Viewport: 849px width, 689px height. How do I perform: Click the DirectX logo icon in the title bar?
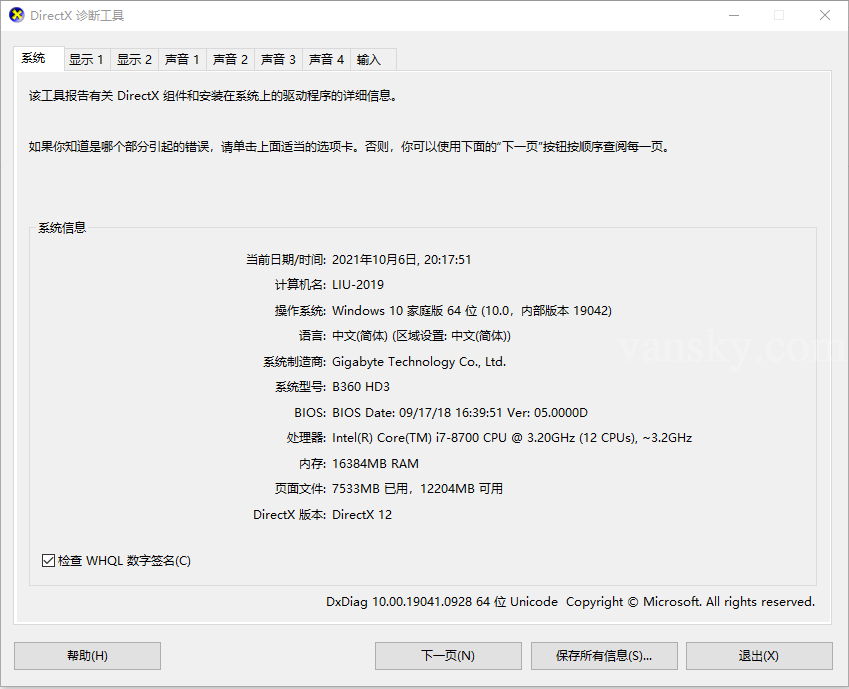point(16,15)
